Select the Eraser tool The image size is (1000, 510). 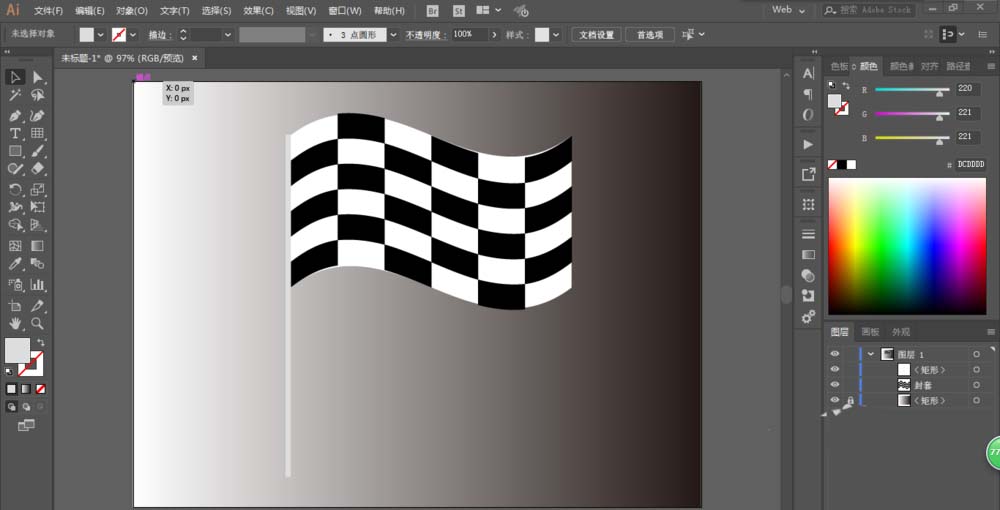(x=38, y=168)
